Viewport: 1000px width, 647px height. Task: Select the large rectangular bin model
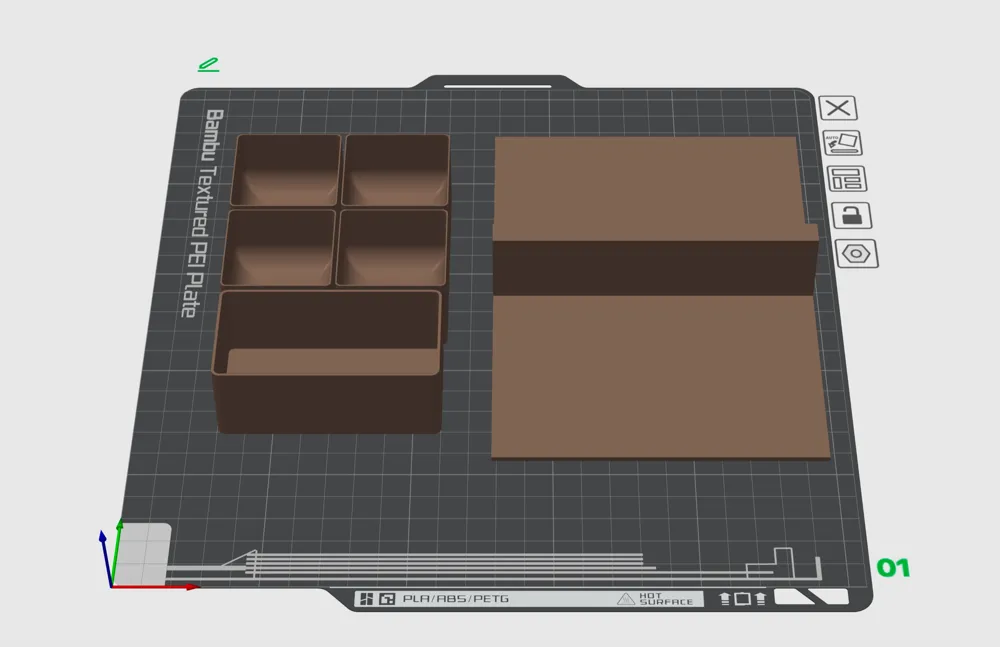point(328,361)
